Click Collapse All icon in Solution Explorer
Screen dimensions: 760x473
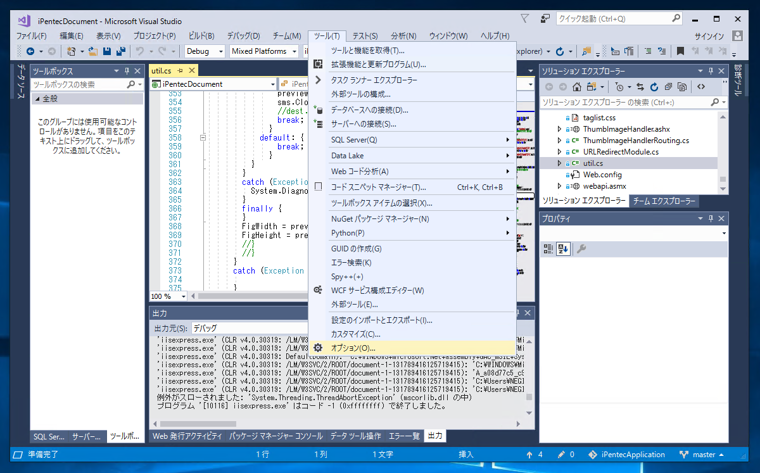click(x=668, y=87)
